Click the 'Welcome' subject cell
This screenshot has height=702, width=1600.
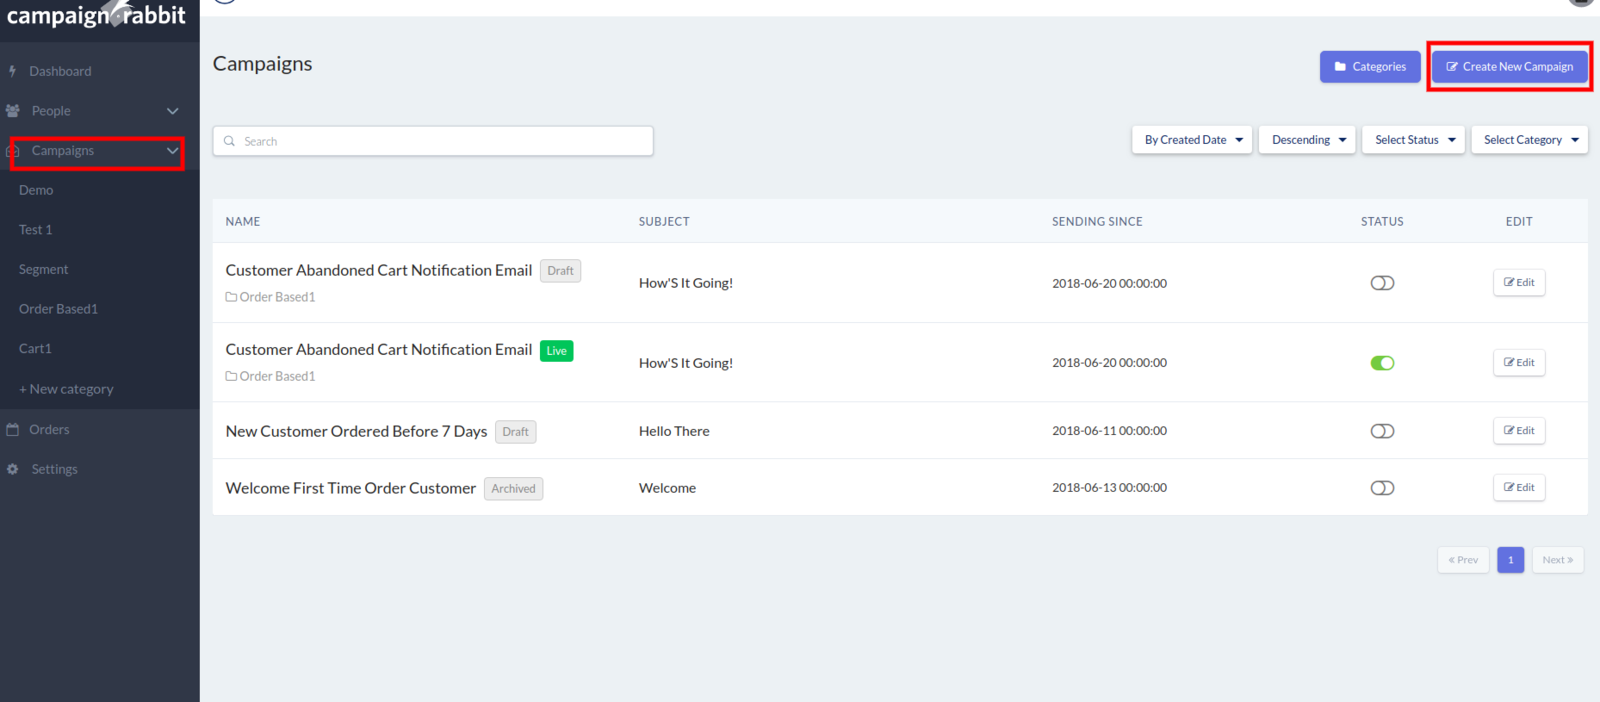pos(667,488)
